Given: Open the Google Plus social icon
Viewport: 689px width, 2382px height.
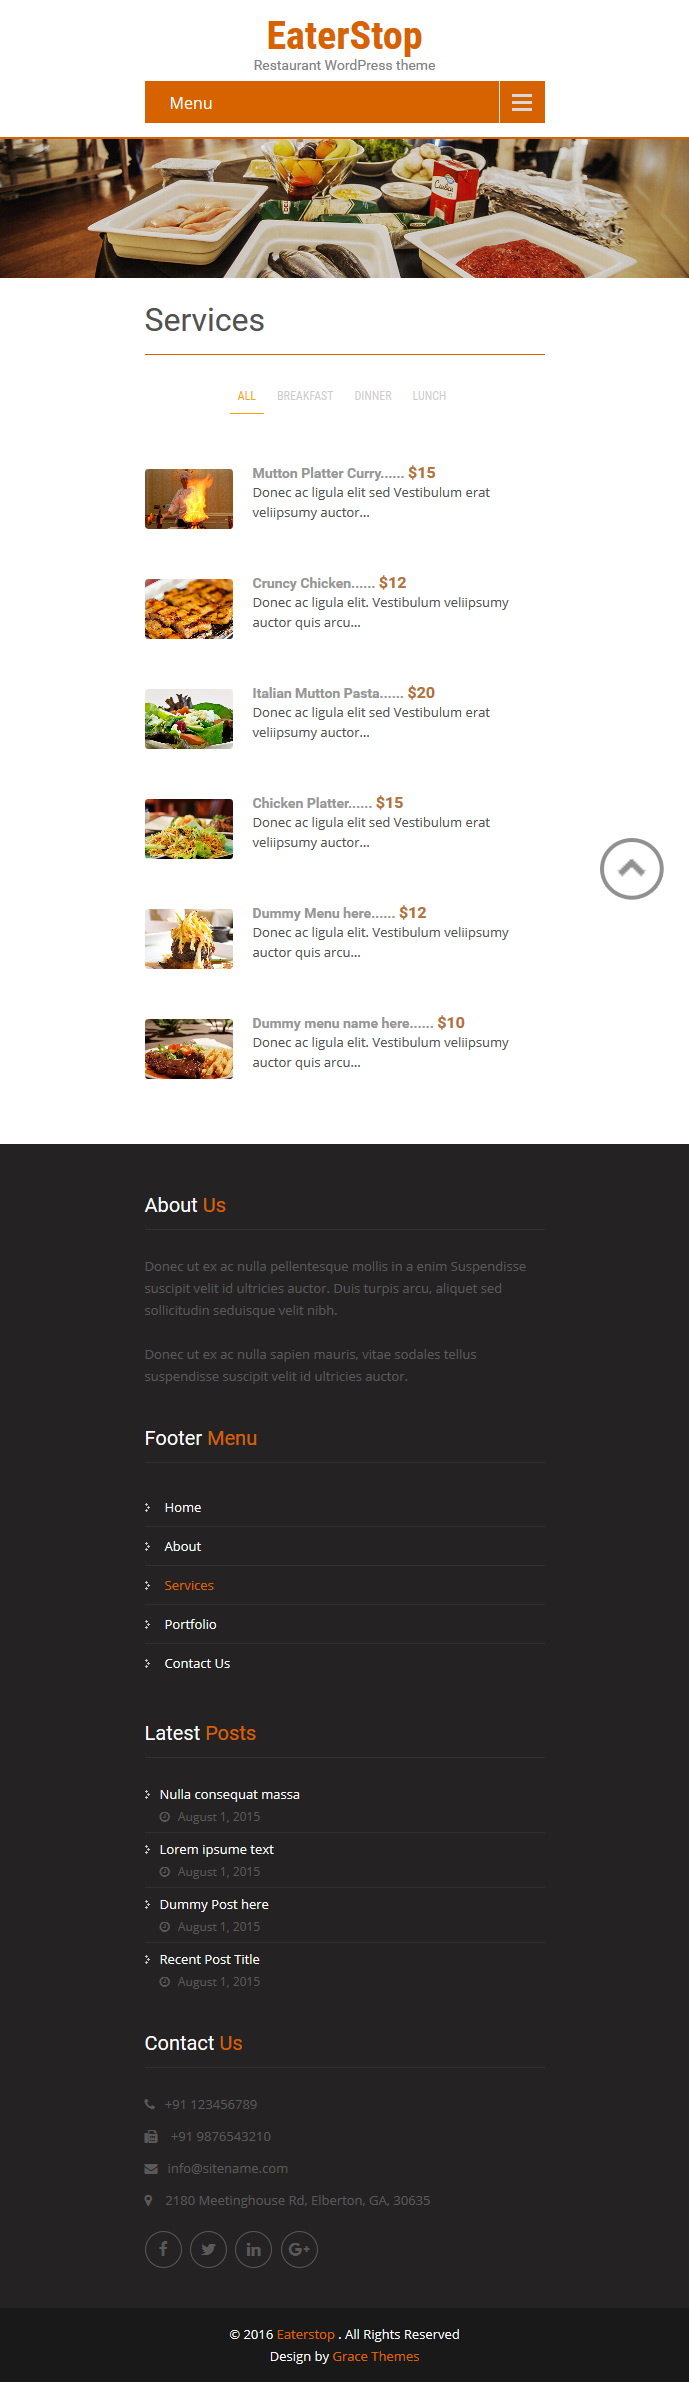Looking at the screenshot, I should 299,2249.
